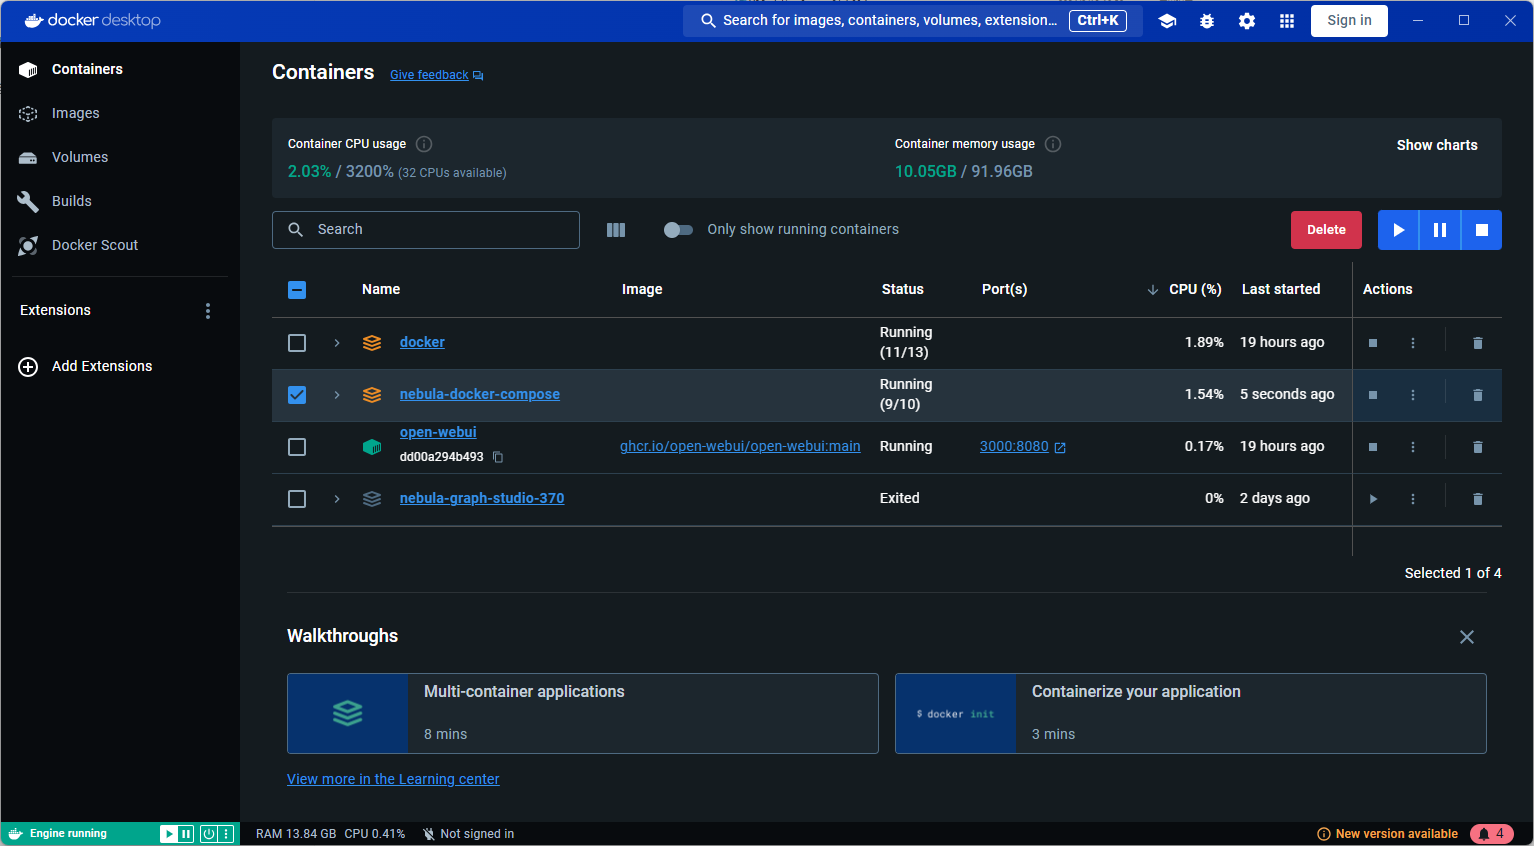This screenshot has width=1534, height=846.
Task: Delete nebula-docker-compose with trash icon
Action: pos(1478,395)
